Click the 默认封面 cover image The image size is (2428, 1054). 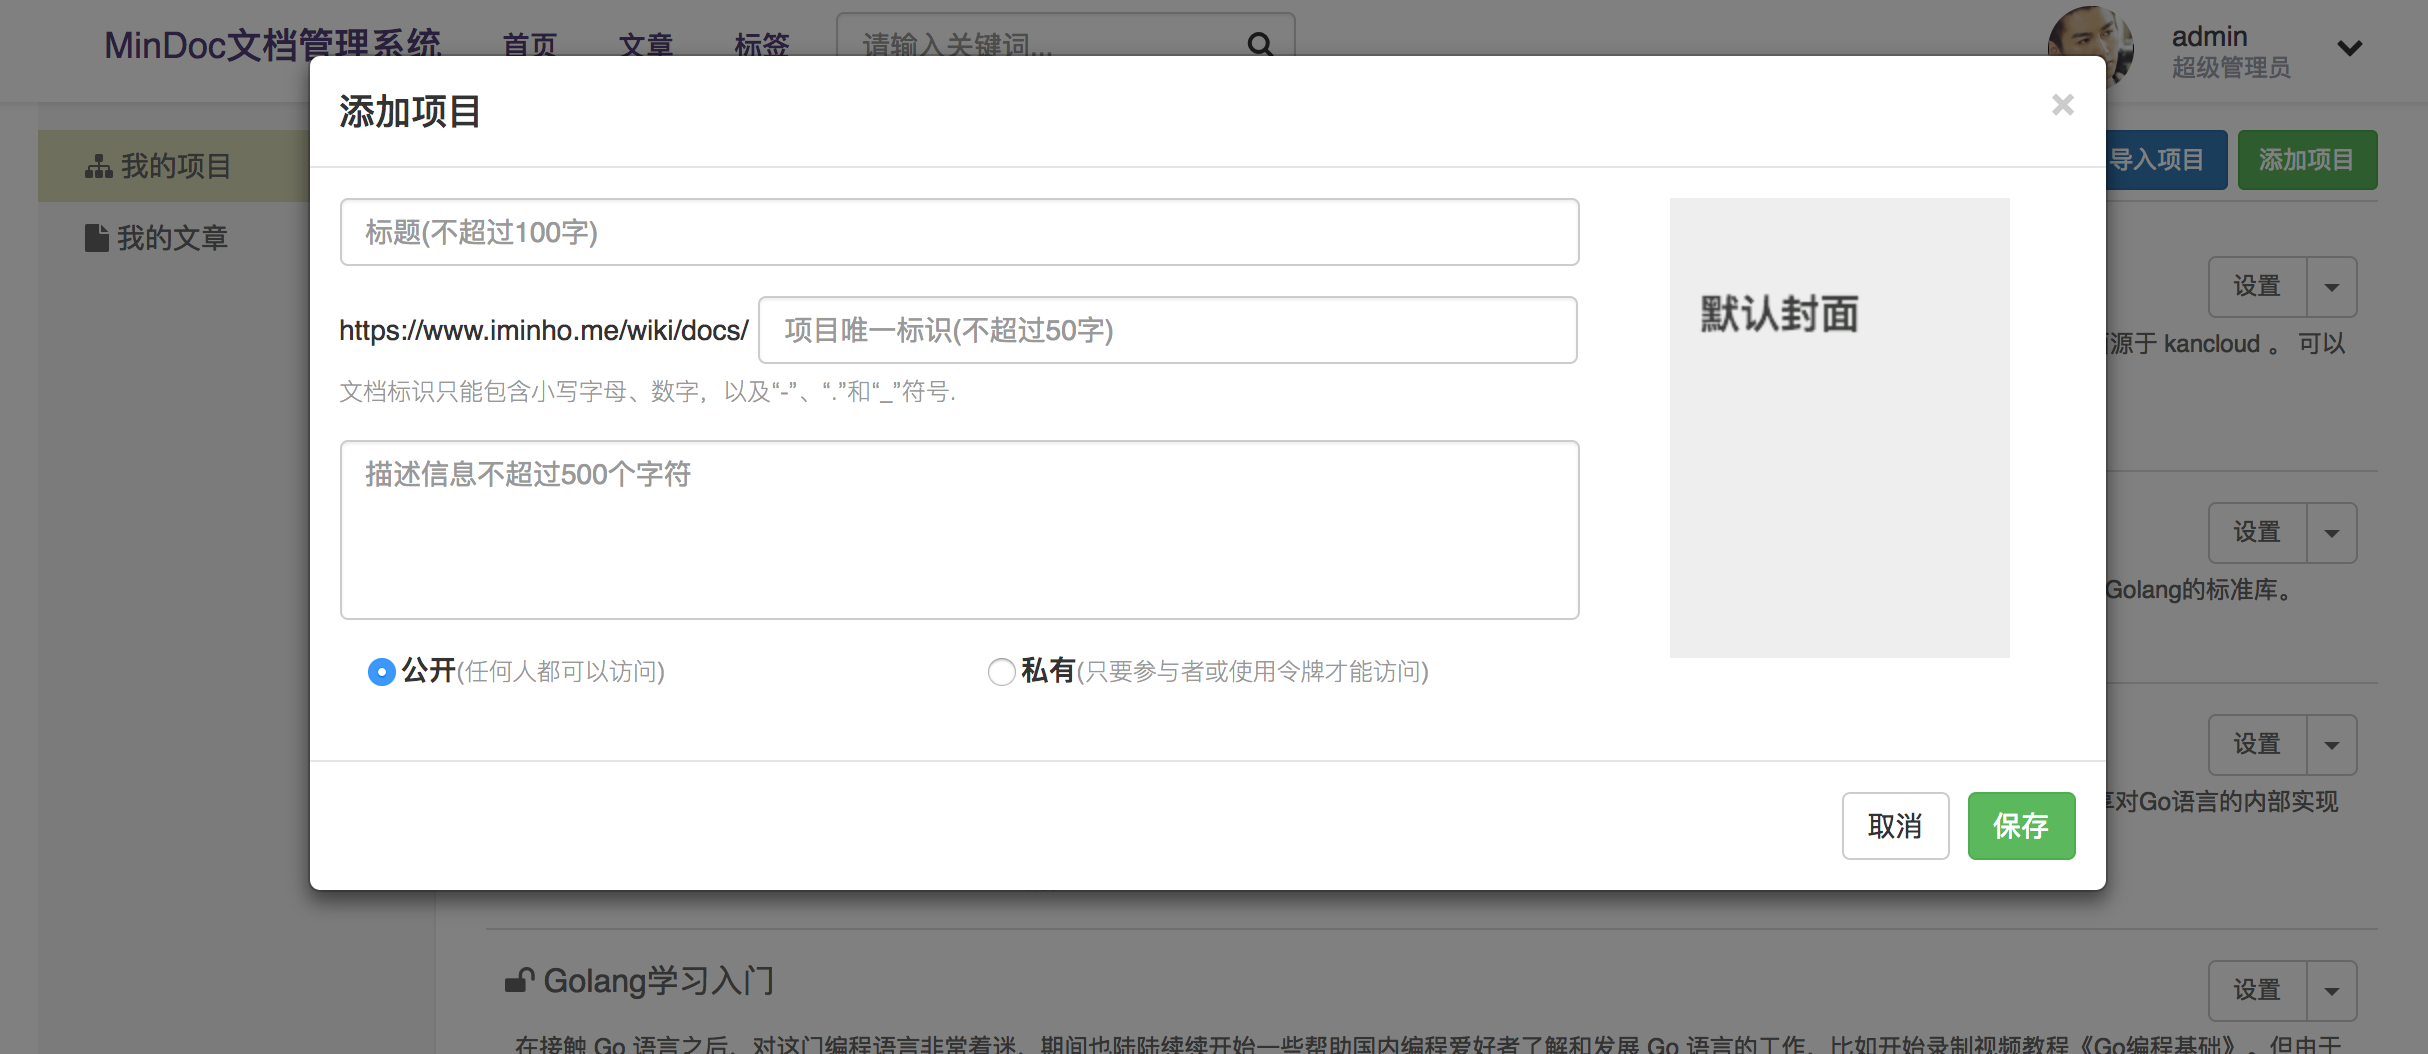1839,428
